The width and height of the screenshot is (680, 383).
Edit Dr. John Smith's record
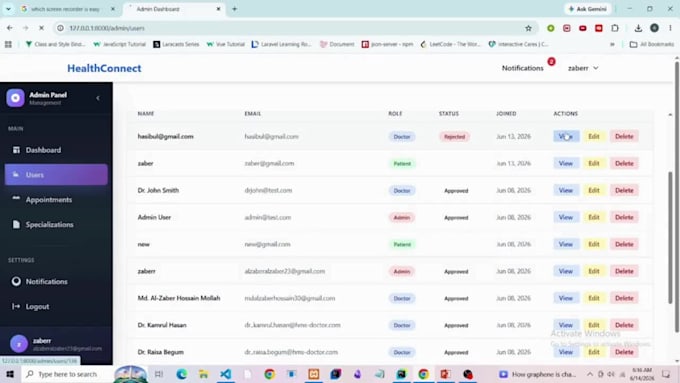[x=594, y=190]
